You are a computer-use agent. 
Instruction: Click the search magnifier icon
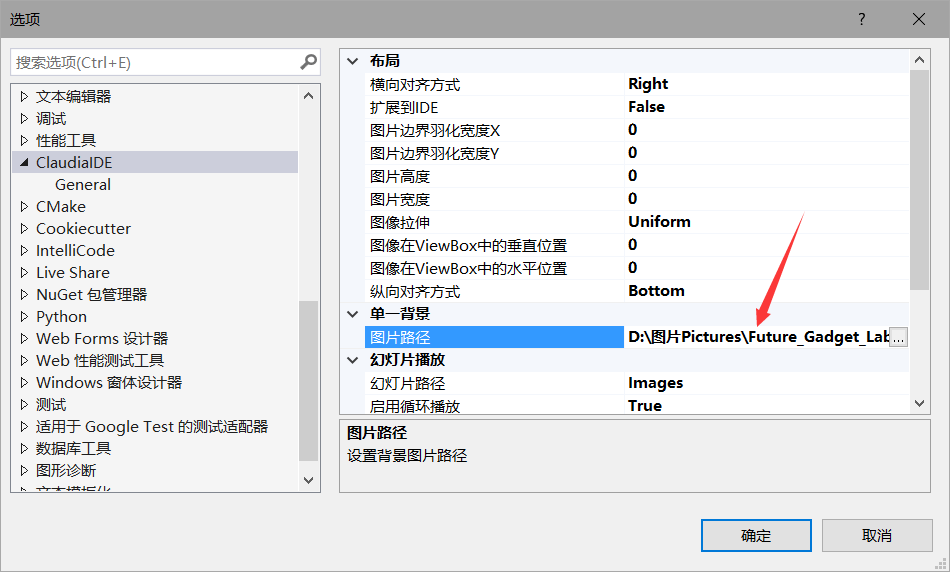[308, 62]
